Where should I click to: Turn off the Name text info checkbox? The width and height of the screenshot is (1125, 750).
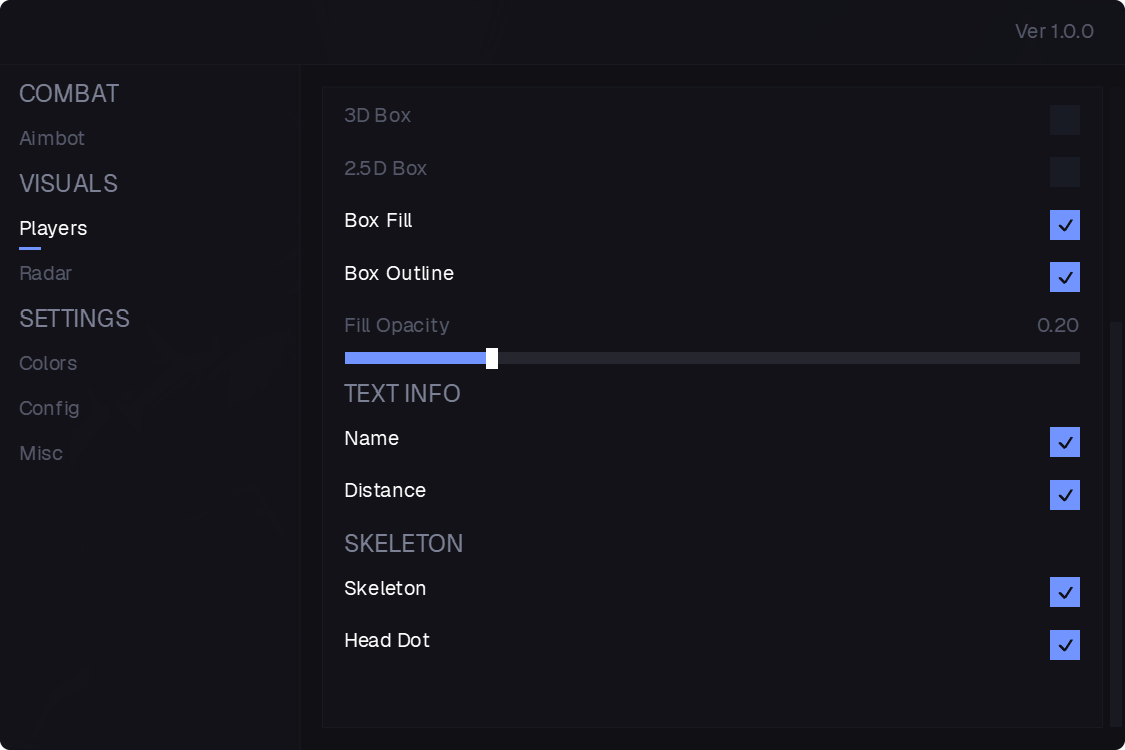pos(1065,442)
